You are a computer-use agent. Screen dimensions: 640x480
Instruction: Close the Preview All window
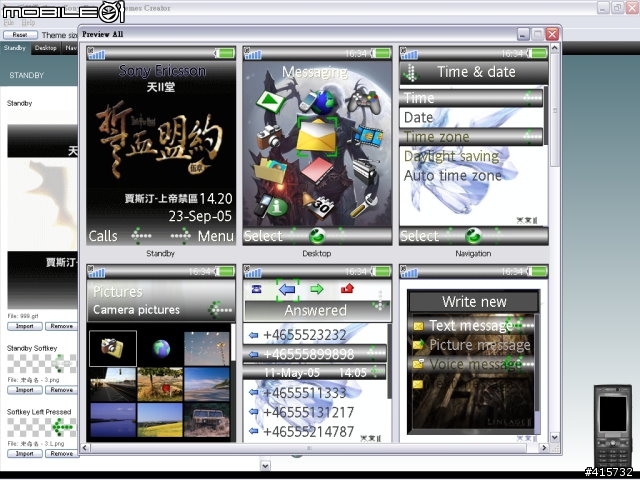point(552,34)
